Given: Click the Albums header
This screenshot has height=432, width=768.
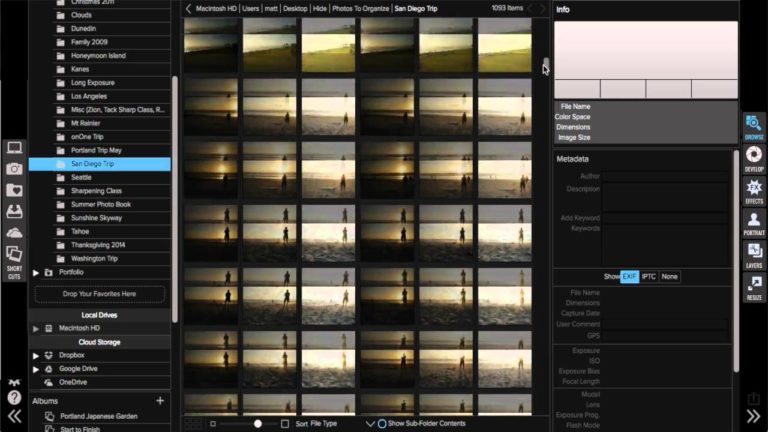Looking at the screenshot, I should 45,401.
